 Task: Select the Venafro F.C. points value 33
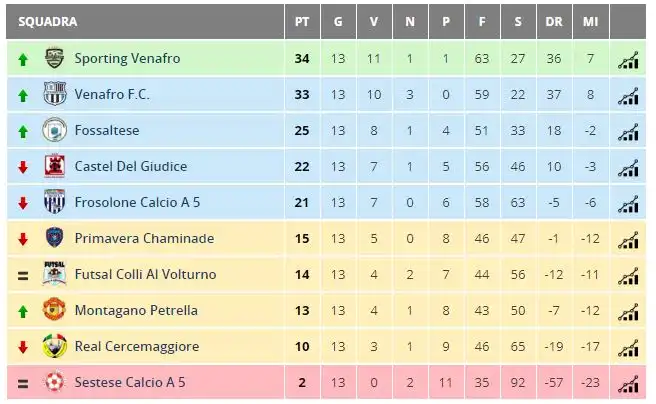tap(302, 95)
